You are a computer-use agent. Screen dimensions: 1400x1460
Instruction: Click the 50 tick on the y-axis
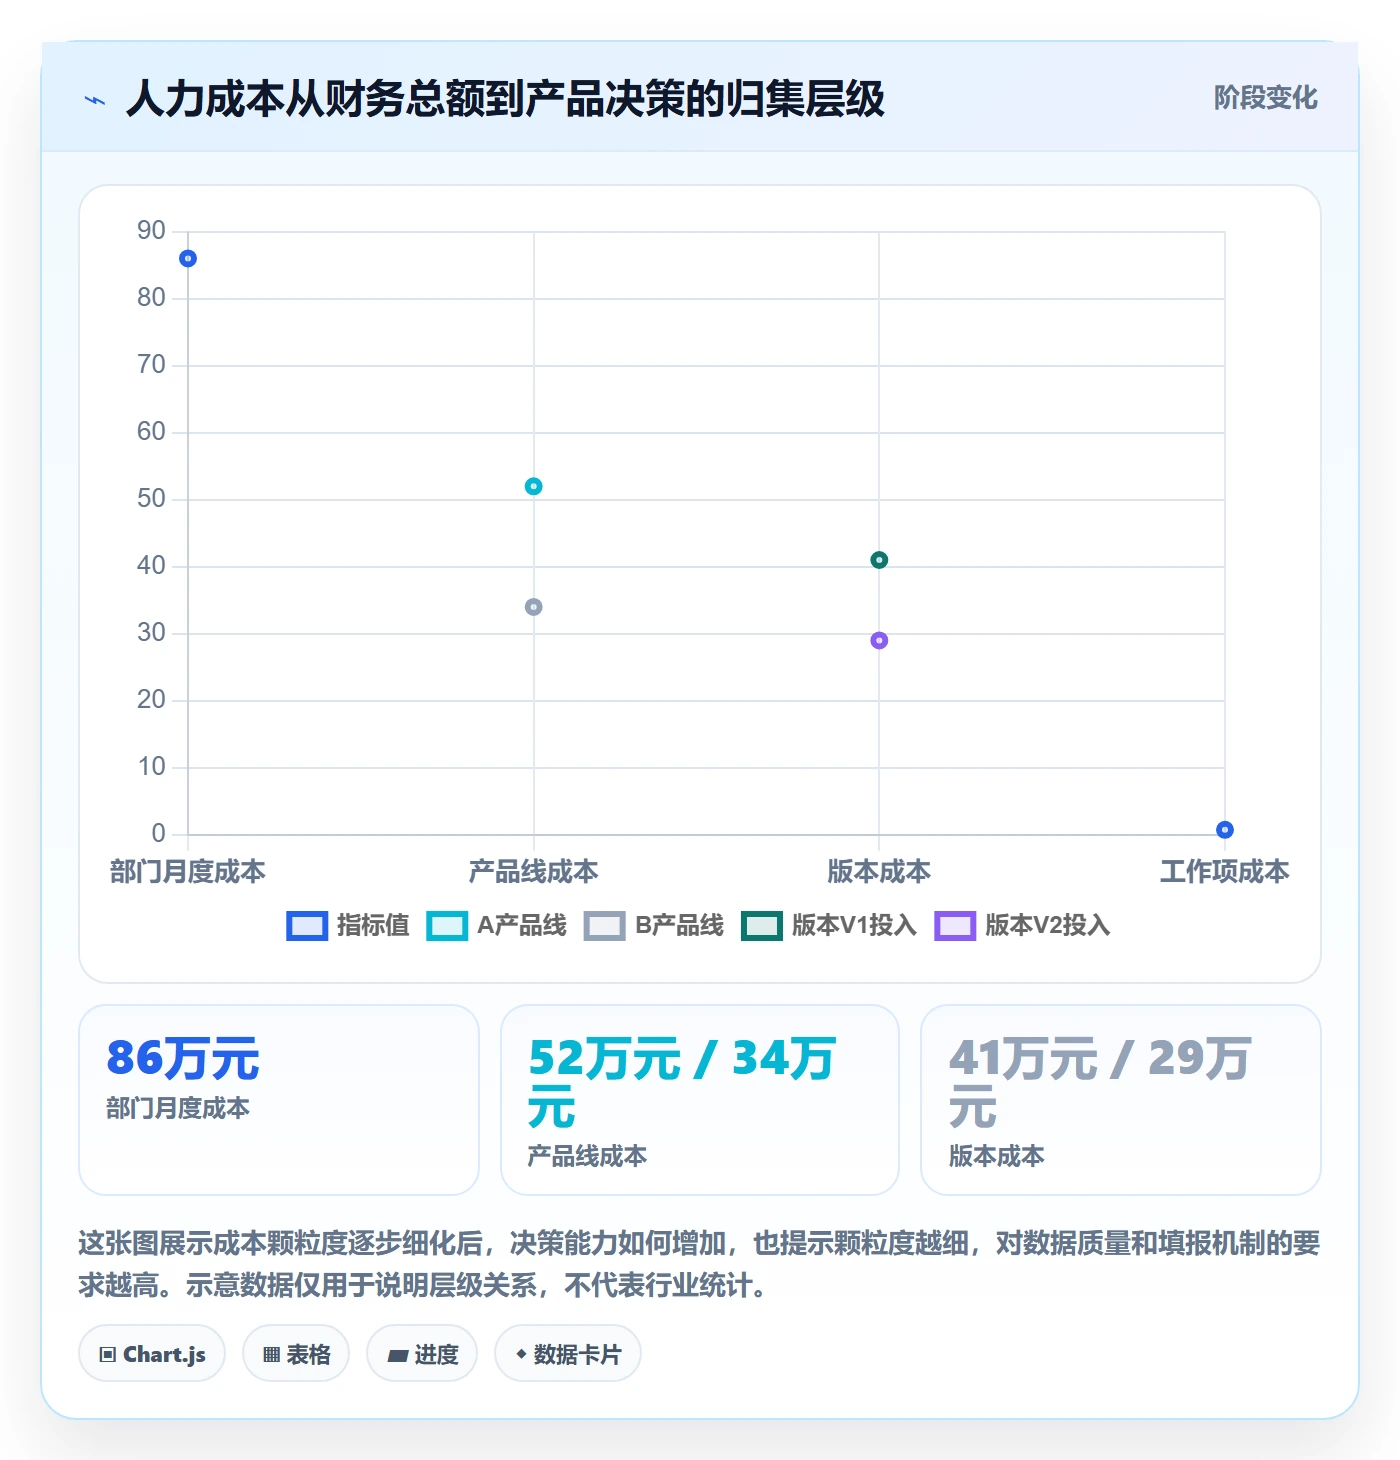pos(151,499)
